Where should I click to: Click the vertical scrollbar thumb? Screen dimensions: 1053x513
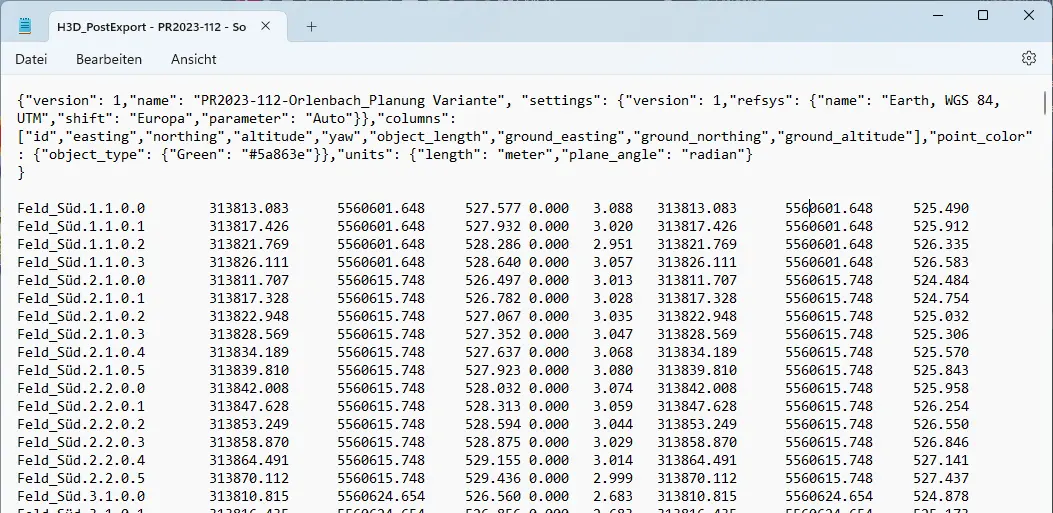tap(1046, 101)
